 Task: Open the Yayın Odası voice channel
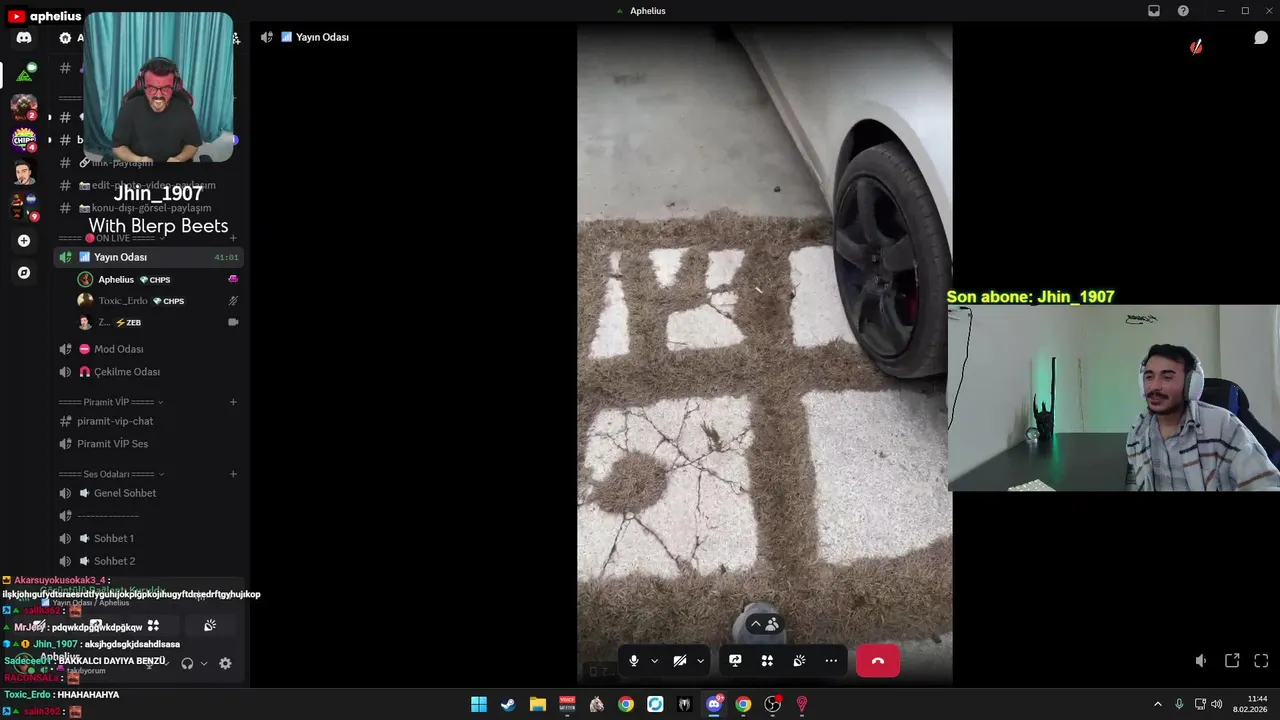pyautogui.click(x=147, y=257)
